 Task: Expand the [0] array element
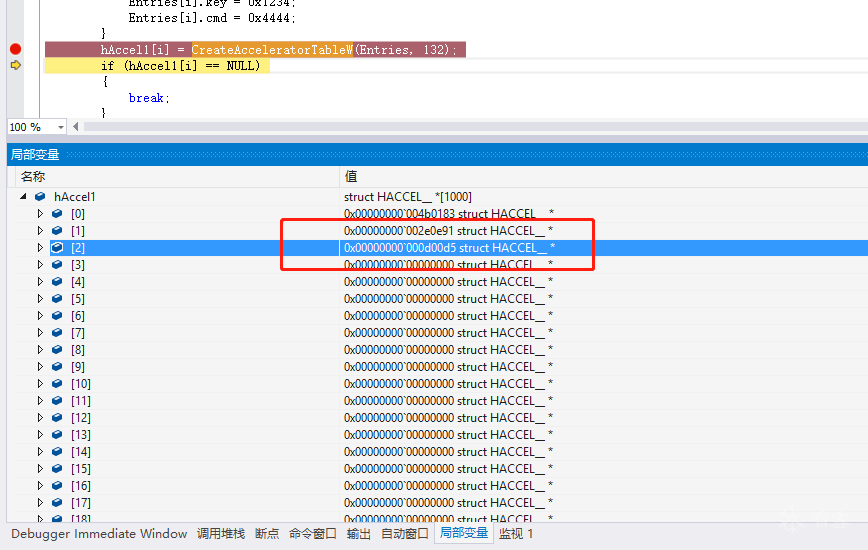point(40,214)
